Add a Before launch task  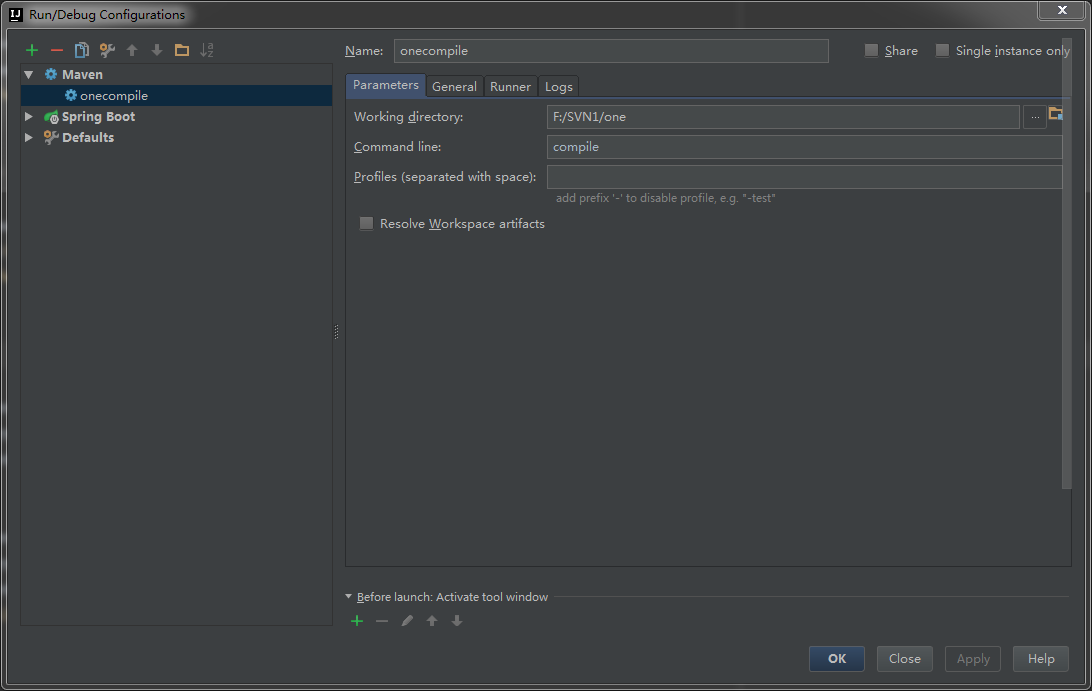click(357, 621)
